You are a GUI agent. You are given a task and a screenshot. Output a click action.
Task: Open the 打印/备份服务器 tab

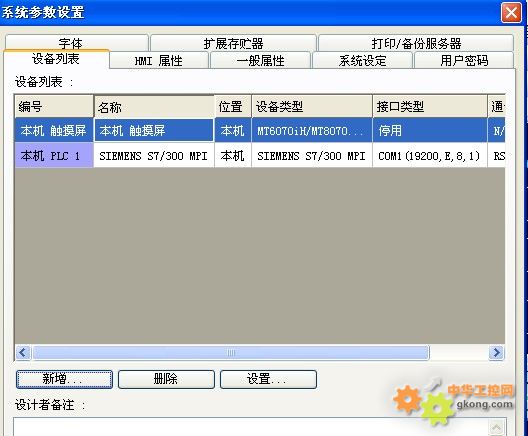pyautogui.click(x=416, y=43)
